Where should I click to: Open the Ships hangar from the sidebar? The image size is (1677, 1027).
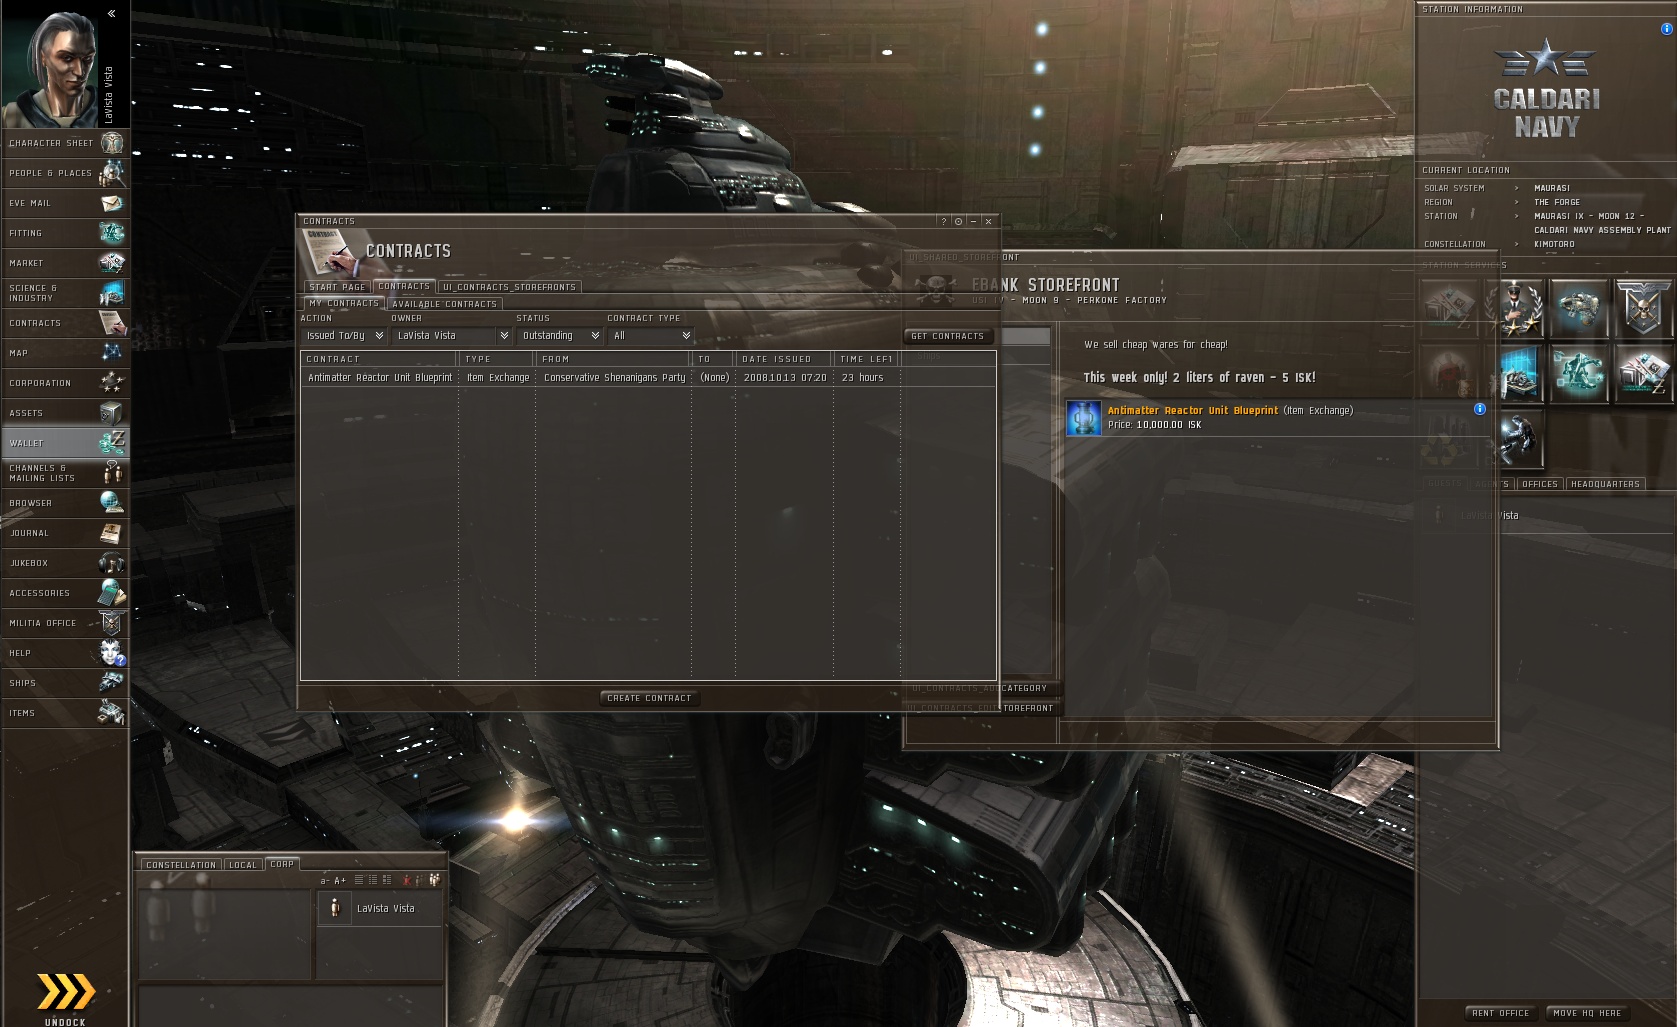[x=65, y=683]
